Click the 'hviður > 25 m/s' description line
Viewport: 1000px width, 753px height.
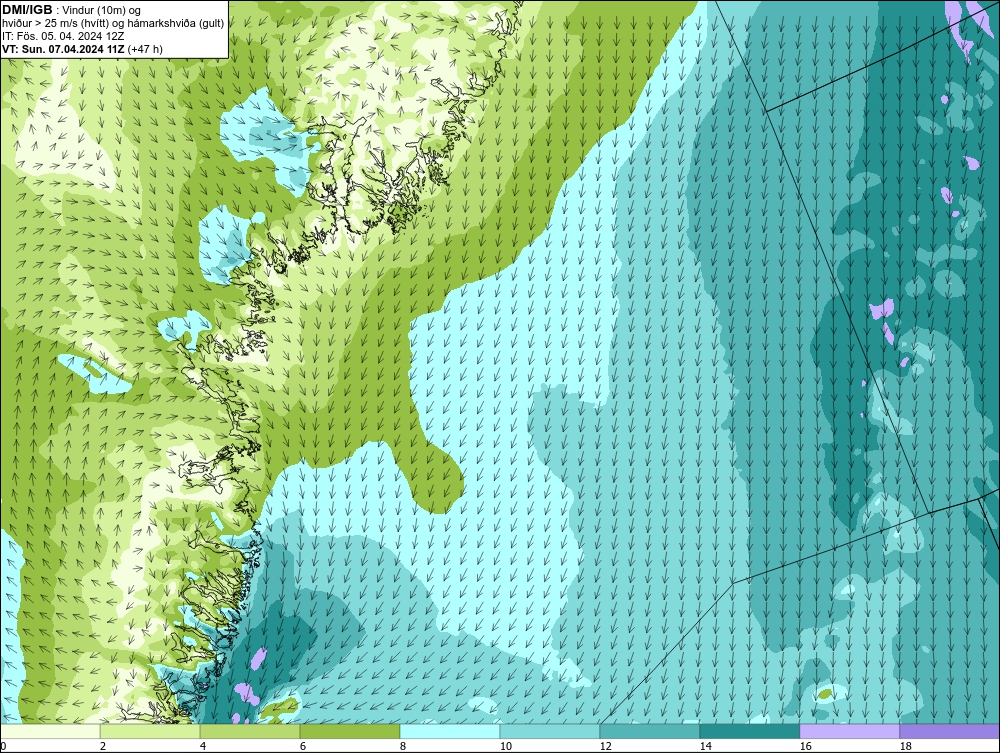[x=113, y=23]
